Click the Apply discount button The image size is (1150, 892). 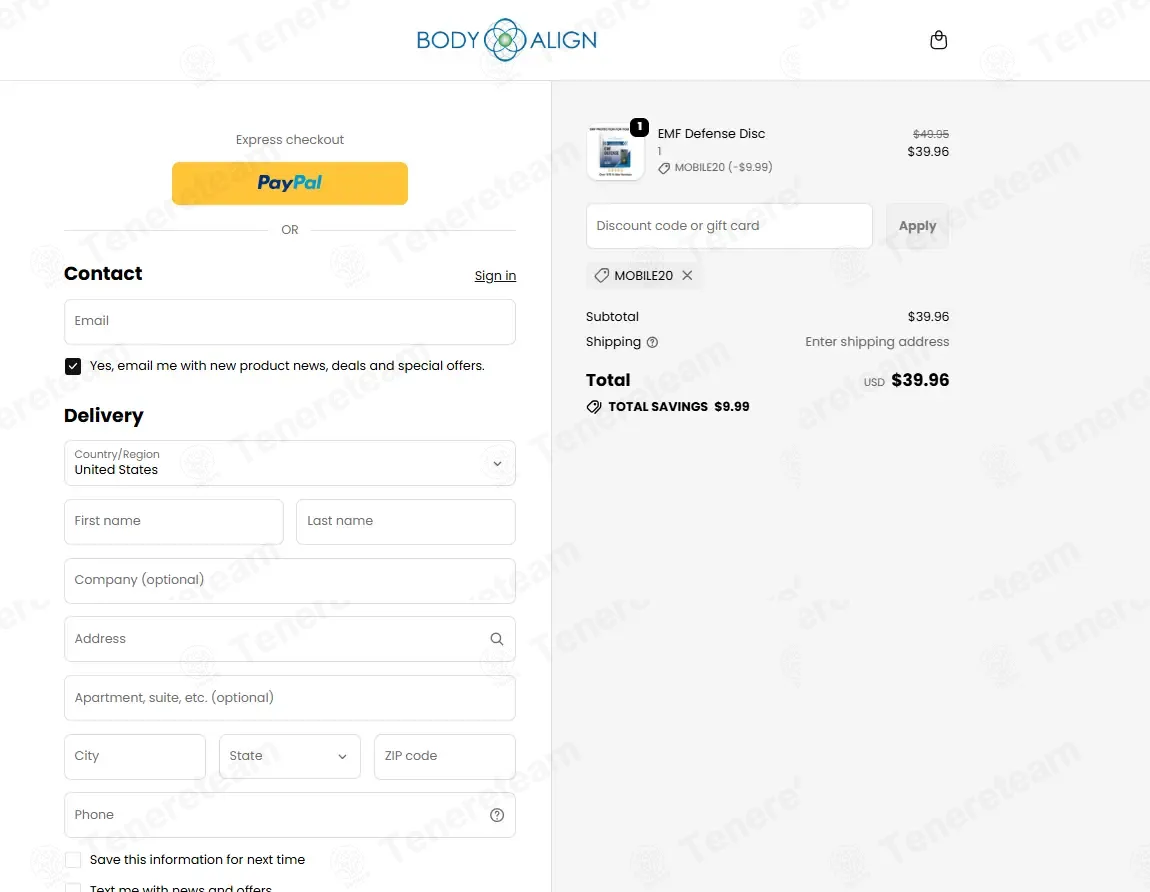click(917, 226)
